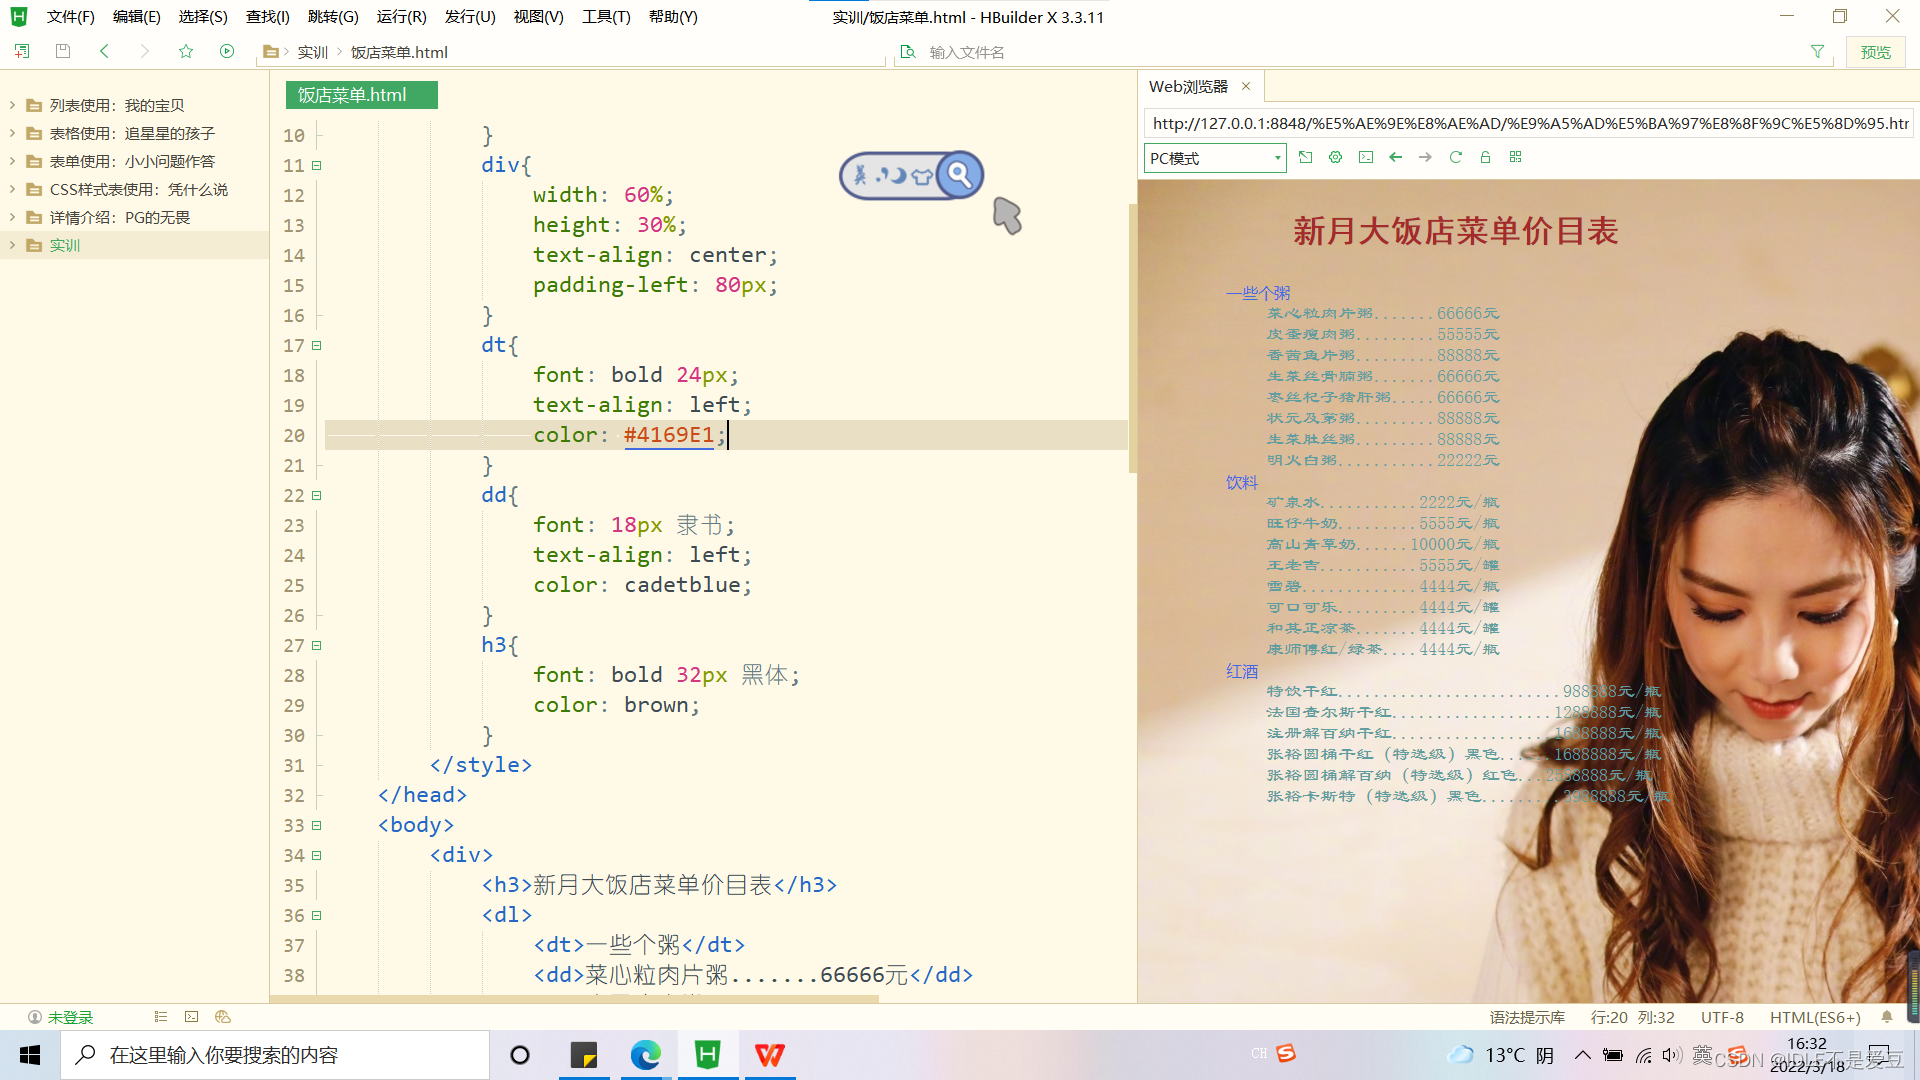Image resolution: width=1920 pixels, height=1080 pixels.
Task: Open the PC模式 dropdown
Action: coord(1214,158)
